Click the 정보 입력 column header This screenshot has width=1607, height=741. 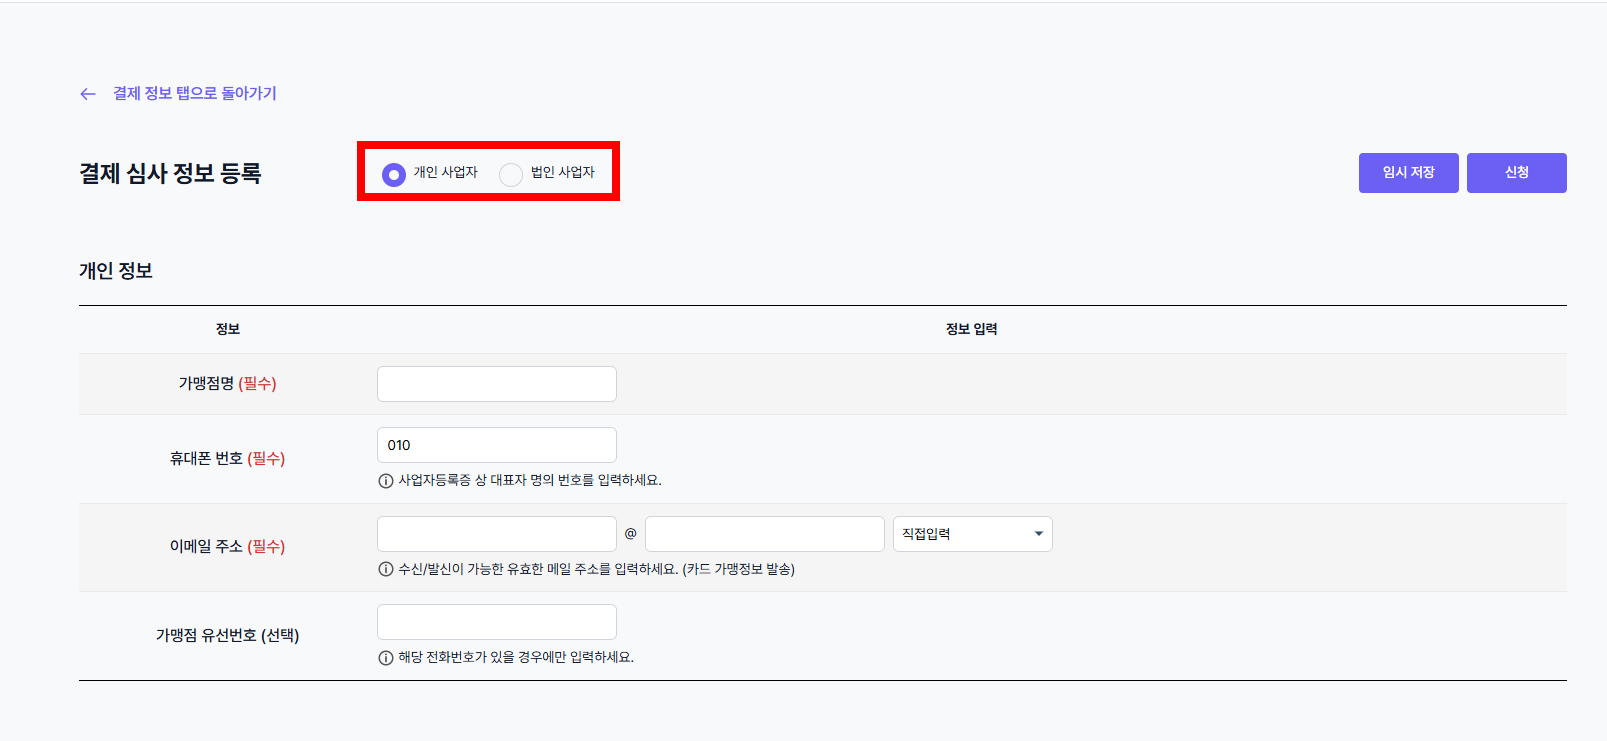(x=972, y=329)
